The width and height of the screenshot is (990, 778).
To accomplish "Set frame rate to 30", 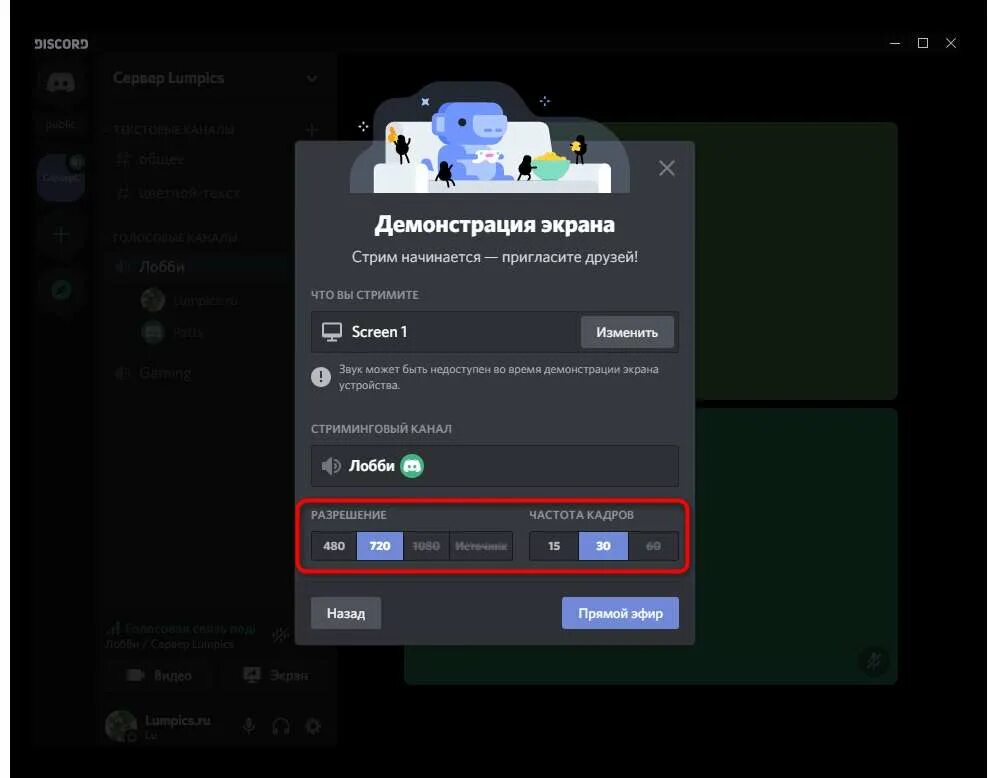I will coord(603,546).
